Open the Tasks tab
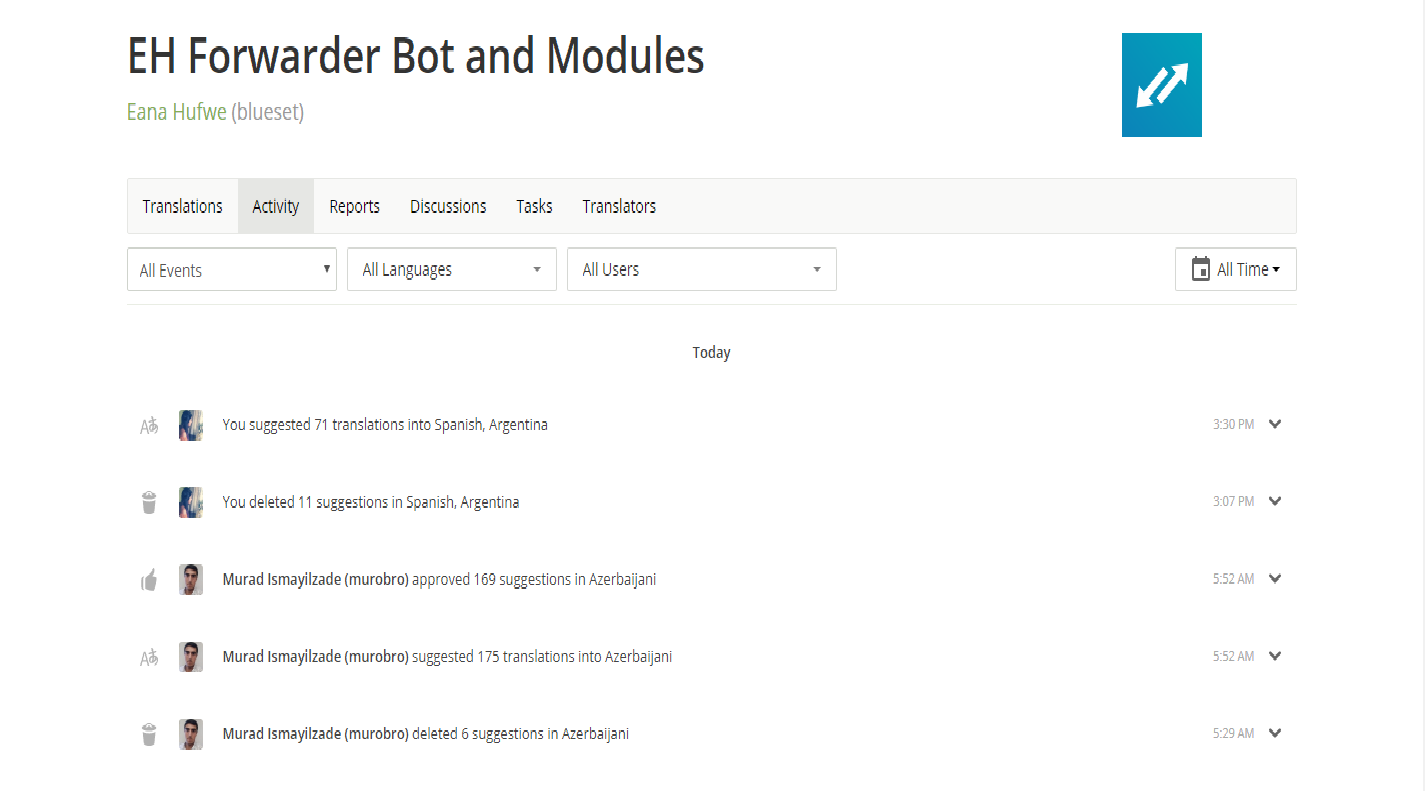Image resolution: width=1425 pixels, height=791 pixels. (534, 206)
